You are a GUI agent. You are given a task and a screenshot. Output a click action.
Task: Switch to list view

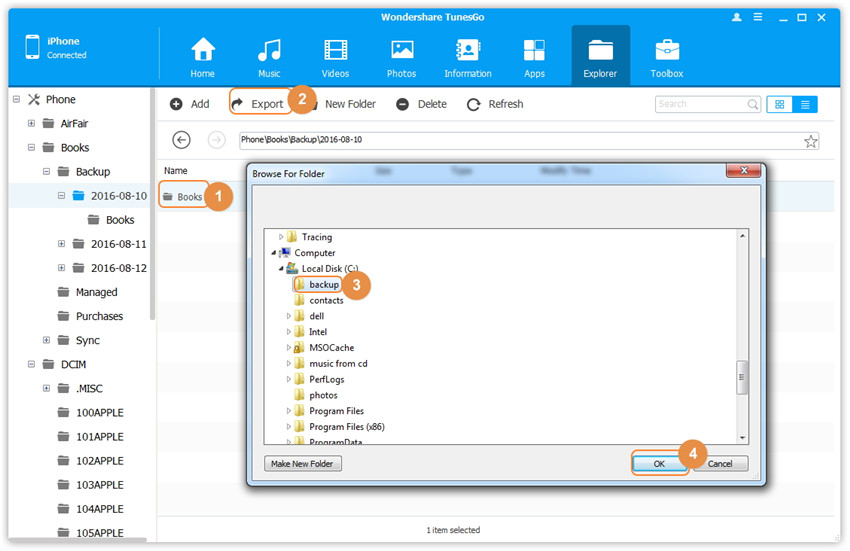(x=805, y=104)
